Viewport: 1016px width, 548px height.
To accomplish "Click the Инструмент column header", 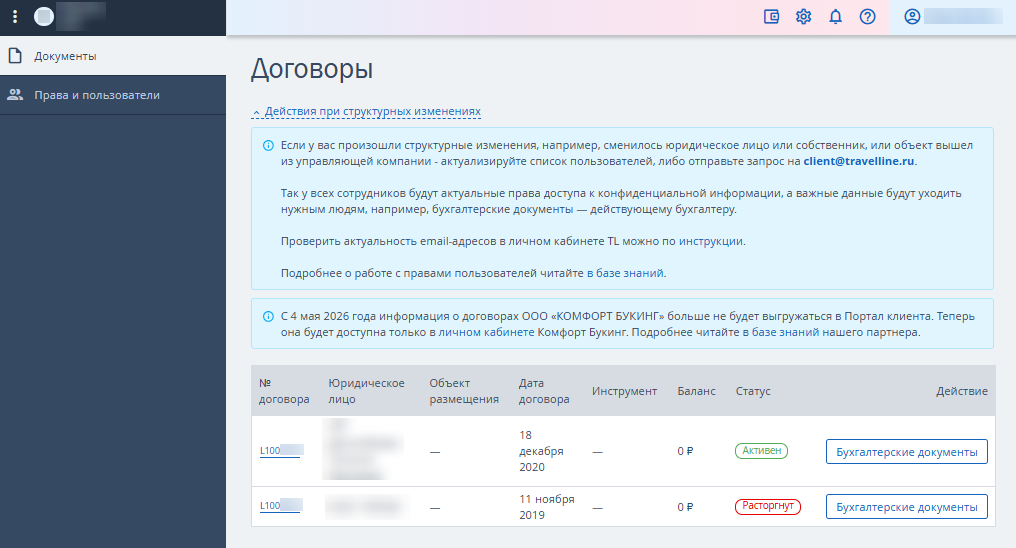I will (624, 391).
